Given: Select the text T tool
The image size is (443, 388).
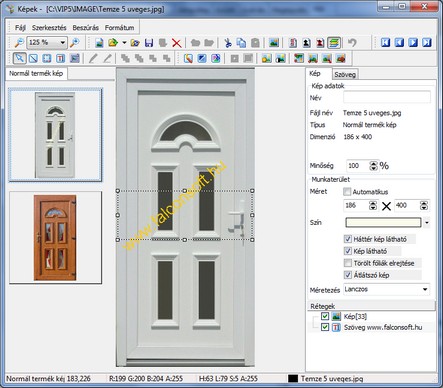Looking at the screenshot, I should (x=60, y=58).
